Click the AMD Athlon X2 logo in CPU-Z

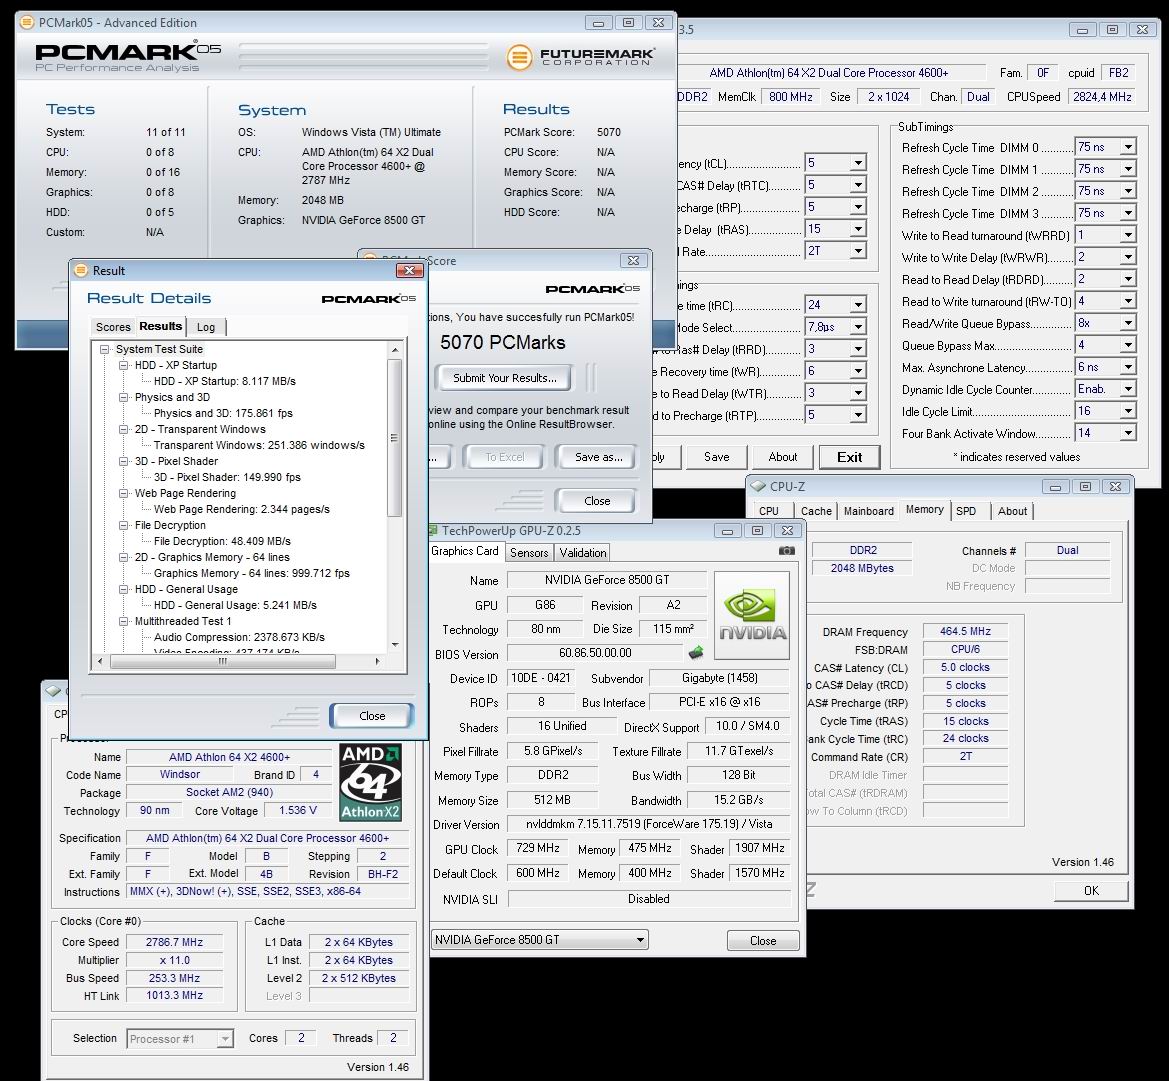tap(371, 782)
